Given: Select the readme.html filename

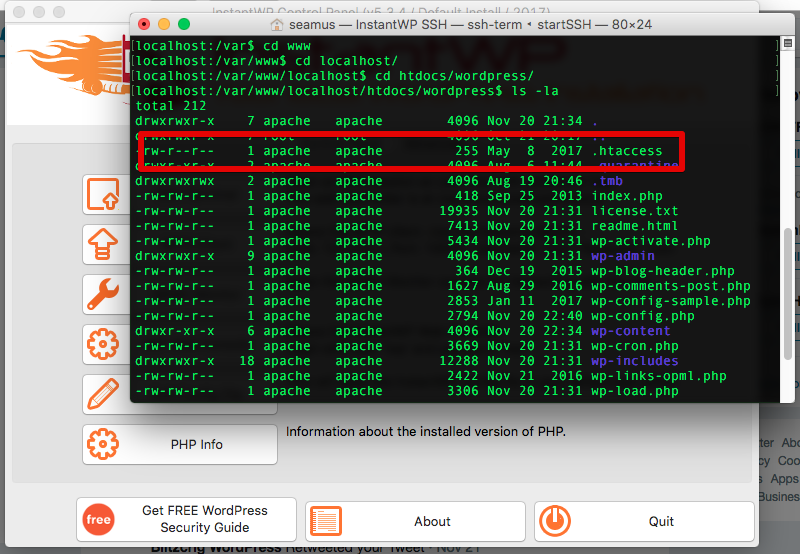Looking at the screenshot, I should tap(635, 226).
